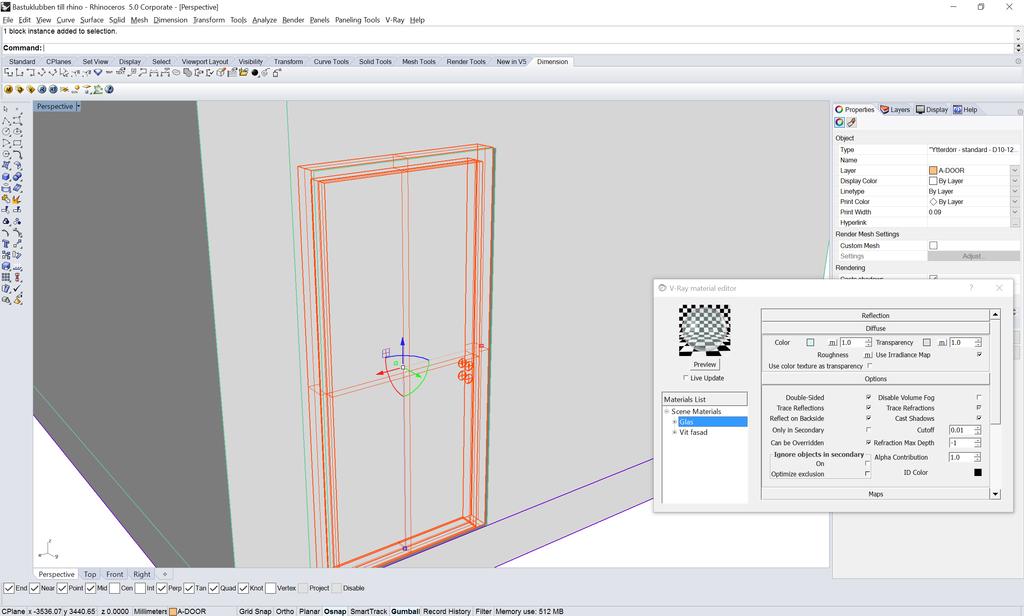Click the blue R icon in V-Ray toolbar
1024x616 pixels.
42,89
